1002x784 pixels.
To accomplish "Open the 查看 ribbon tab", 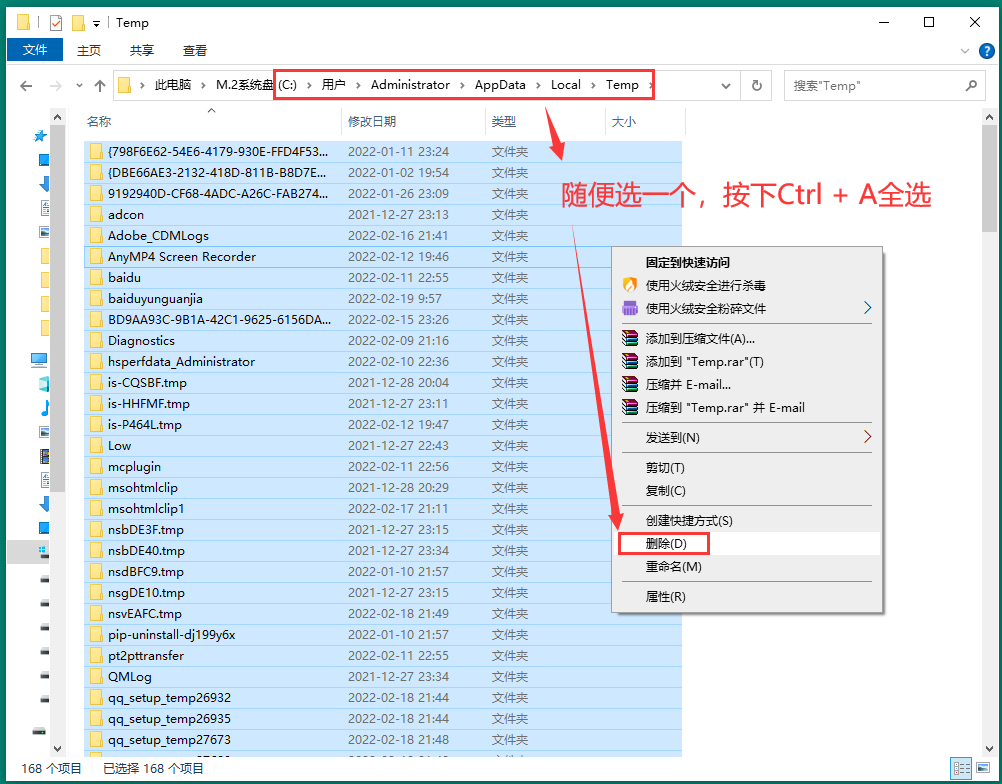I will click(194, 50).
